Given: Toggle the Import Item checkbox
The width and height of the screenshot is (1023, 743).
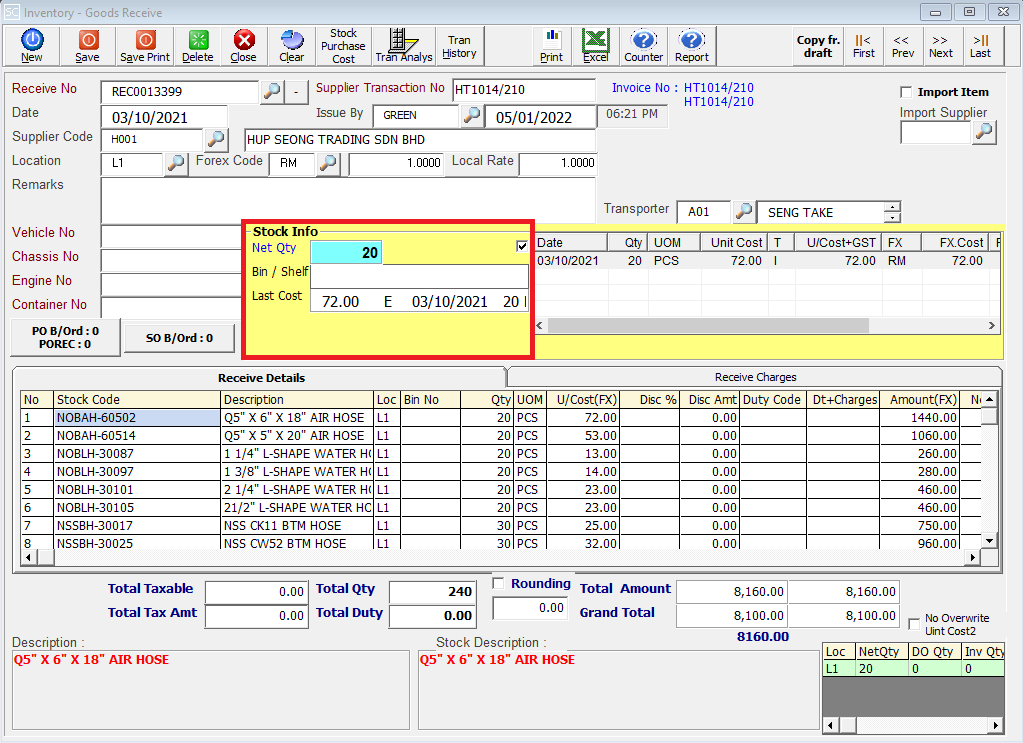Looking at the screenshot, I should tap(906, 92).
